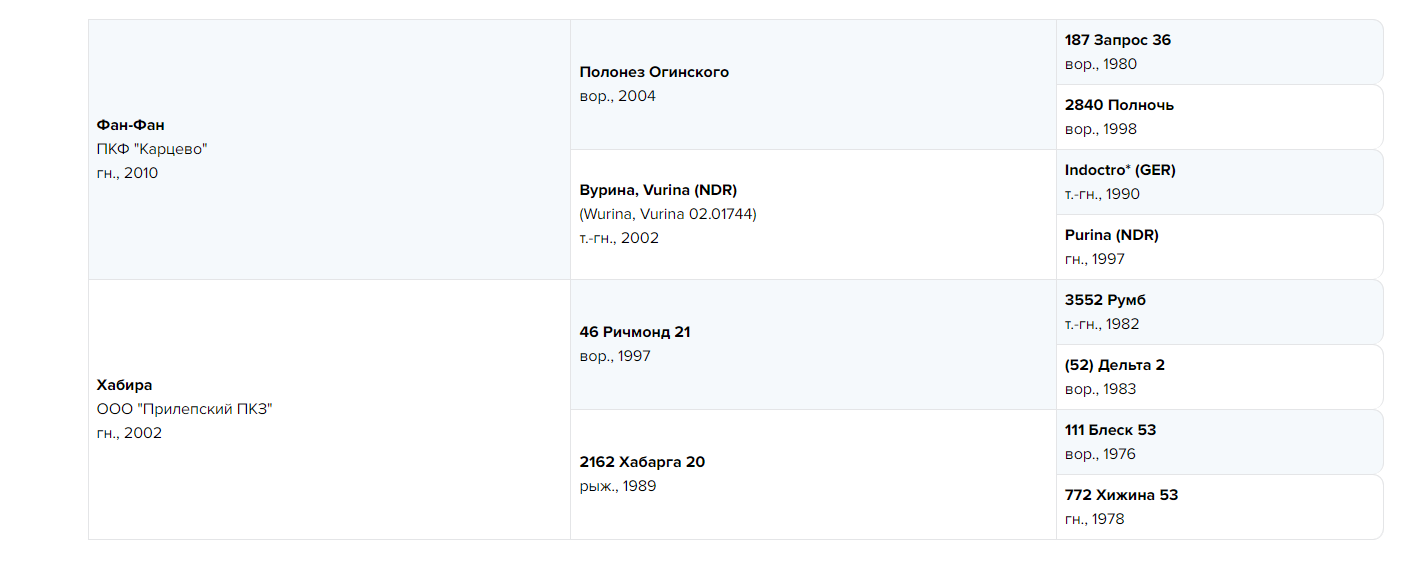Click Indoctro т.-гн., 1990 details line
1412x562 pixels.
[1102, 194]
